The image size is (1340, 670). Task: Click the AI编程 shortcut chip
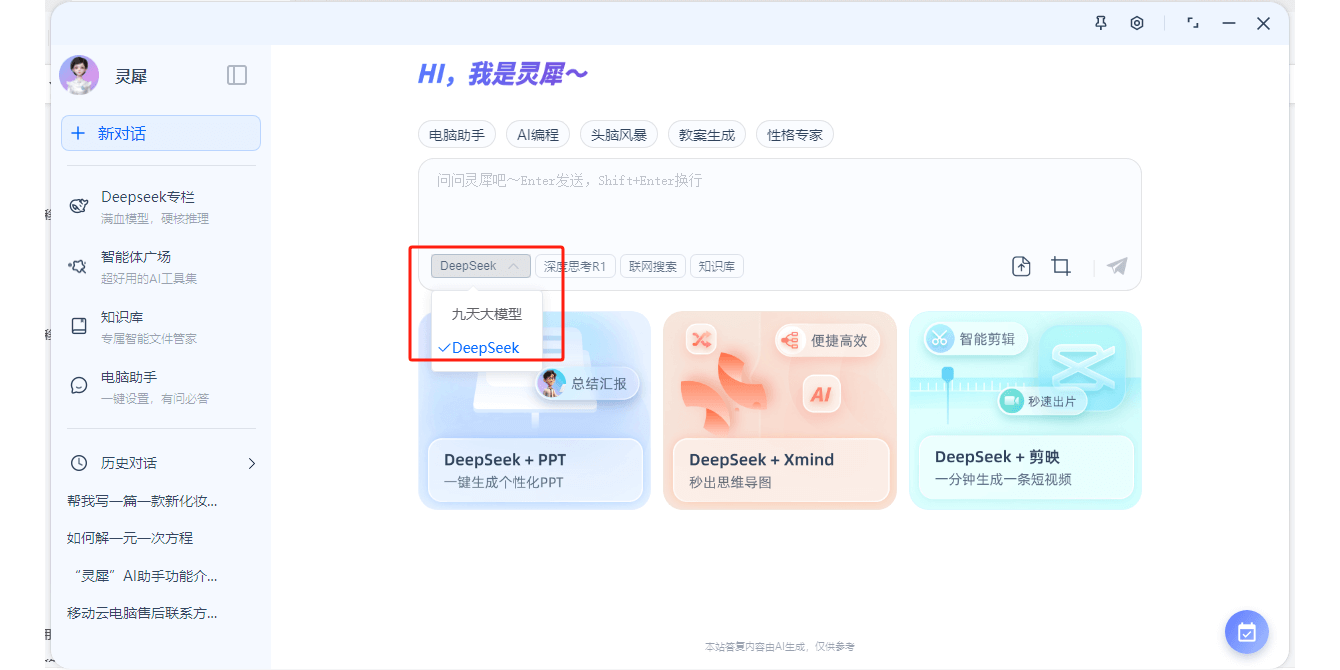click(x=538, y=134)
